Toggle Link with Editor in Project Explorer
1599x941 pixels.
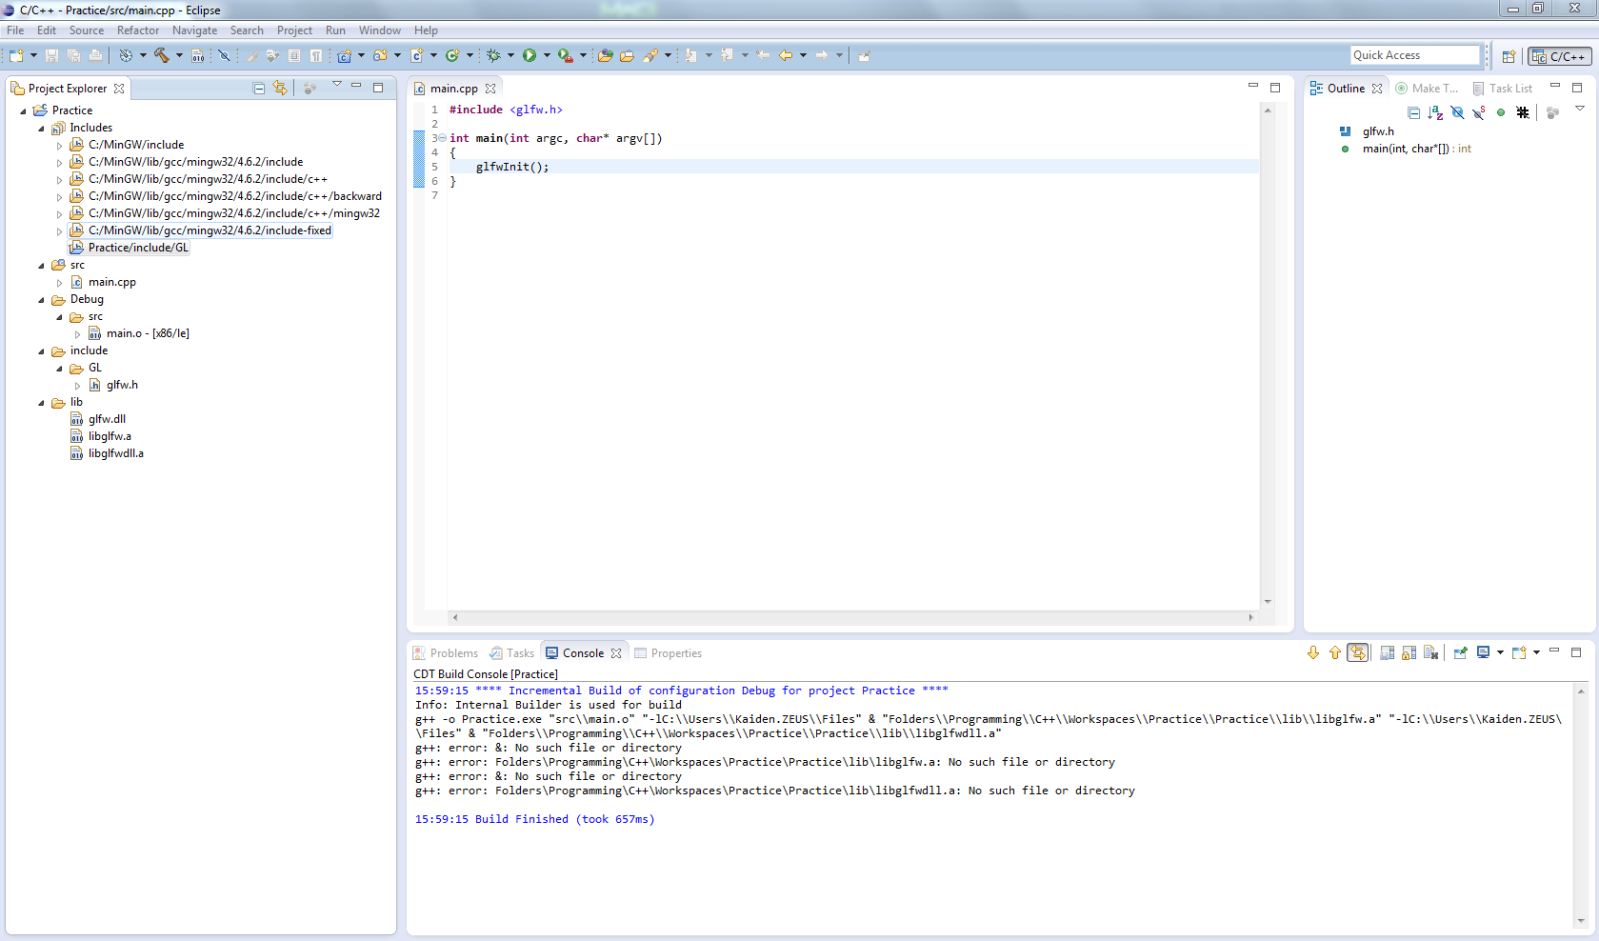click(x=281, y=88)
